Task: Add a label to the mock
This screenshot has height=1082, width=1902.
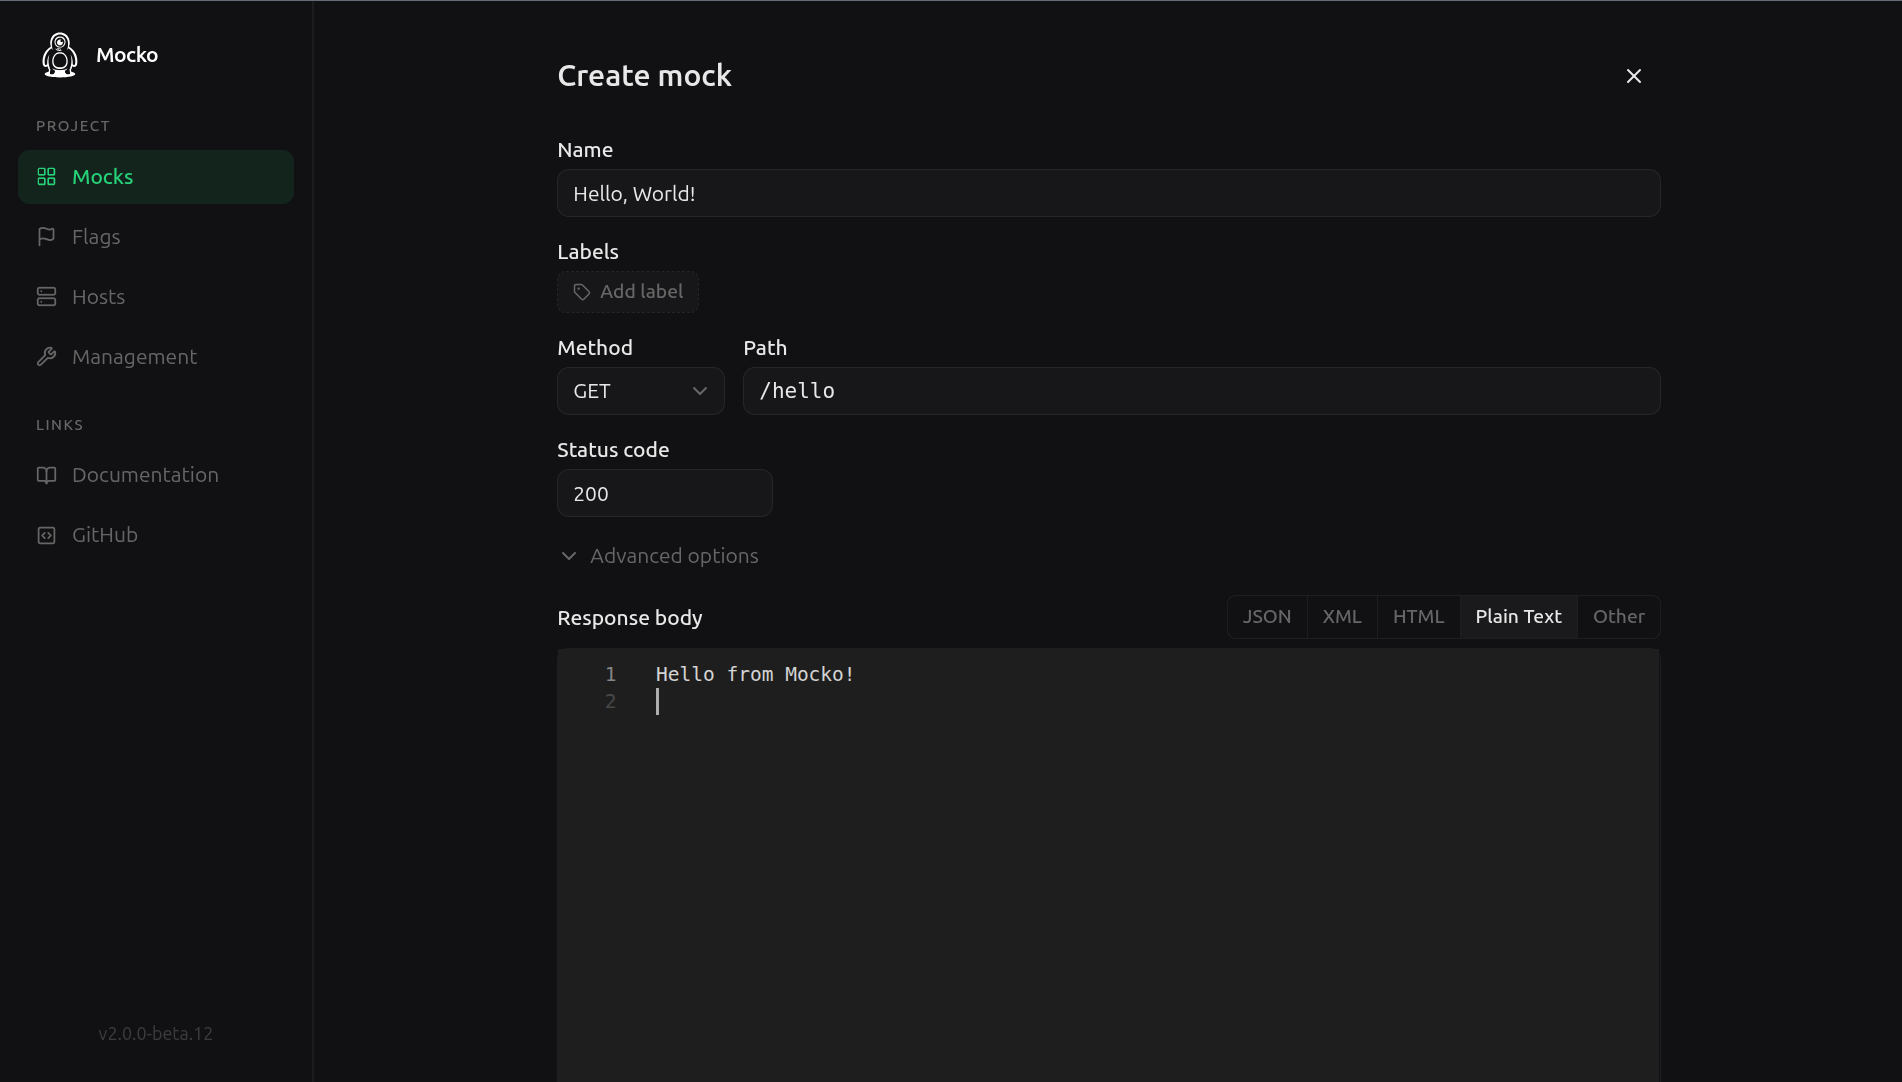Action: pyautogui.click(x=628, y=292)
